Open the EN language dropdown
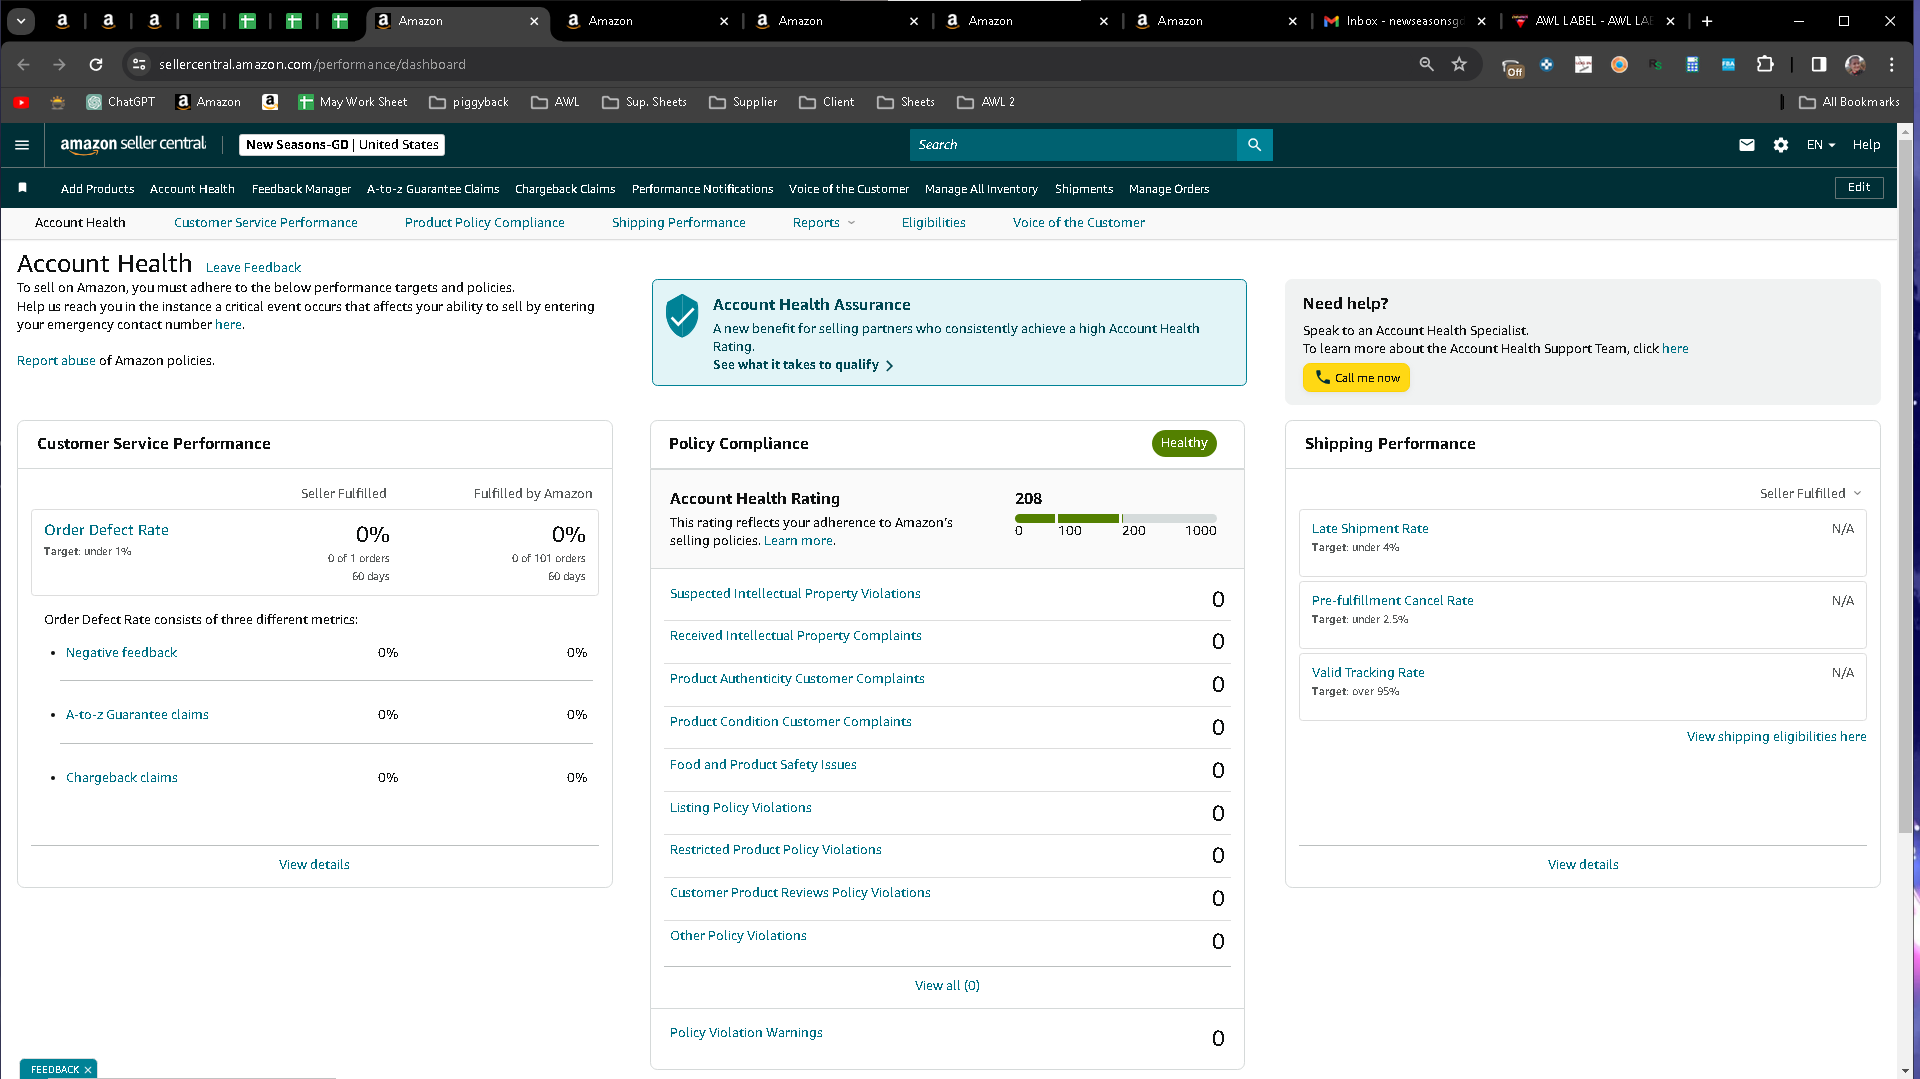 coord(1821,145)
